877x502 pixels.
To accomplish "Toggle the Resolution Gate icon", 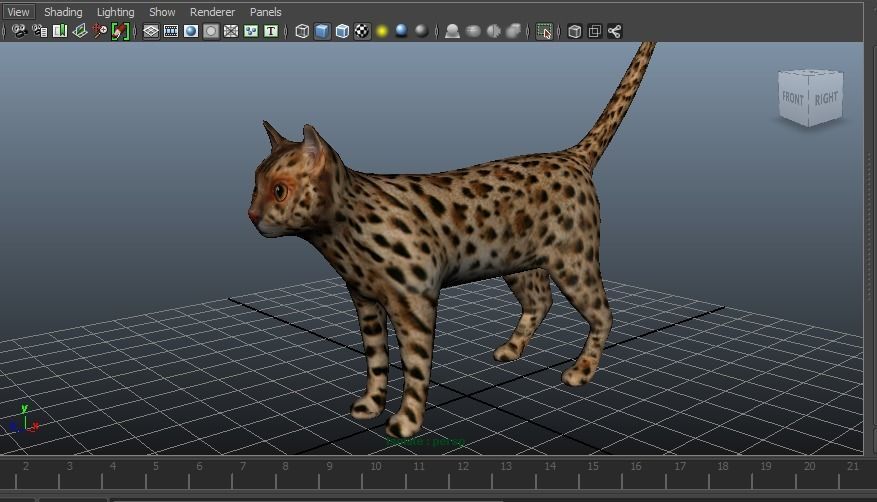I will pyautogui.click(x=191, y=31).
